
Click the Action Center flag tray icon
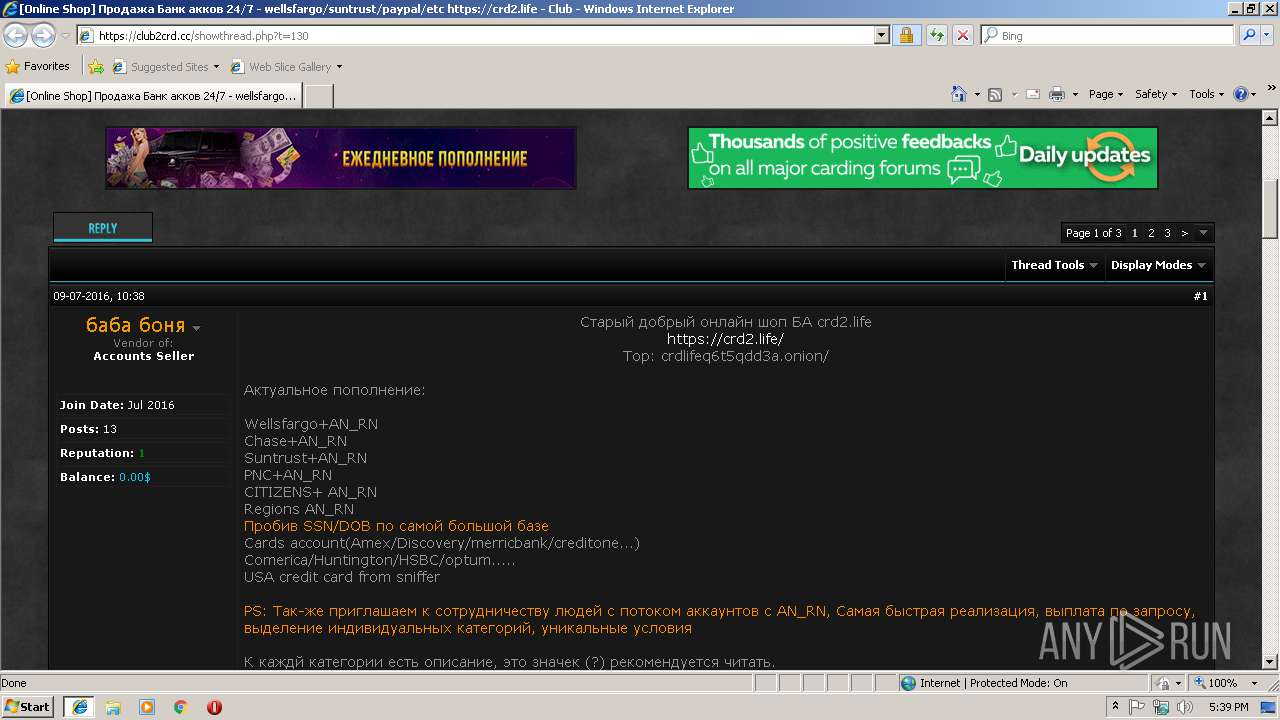pyautogui.click(x=1137, y=707)
